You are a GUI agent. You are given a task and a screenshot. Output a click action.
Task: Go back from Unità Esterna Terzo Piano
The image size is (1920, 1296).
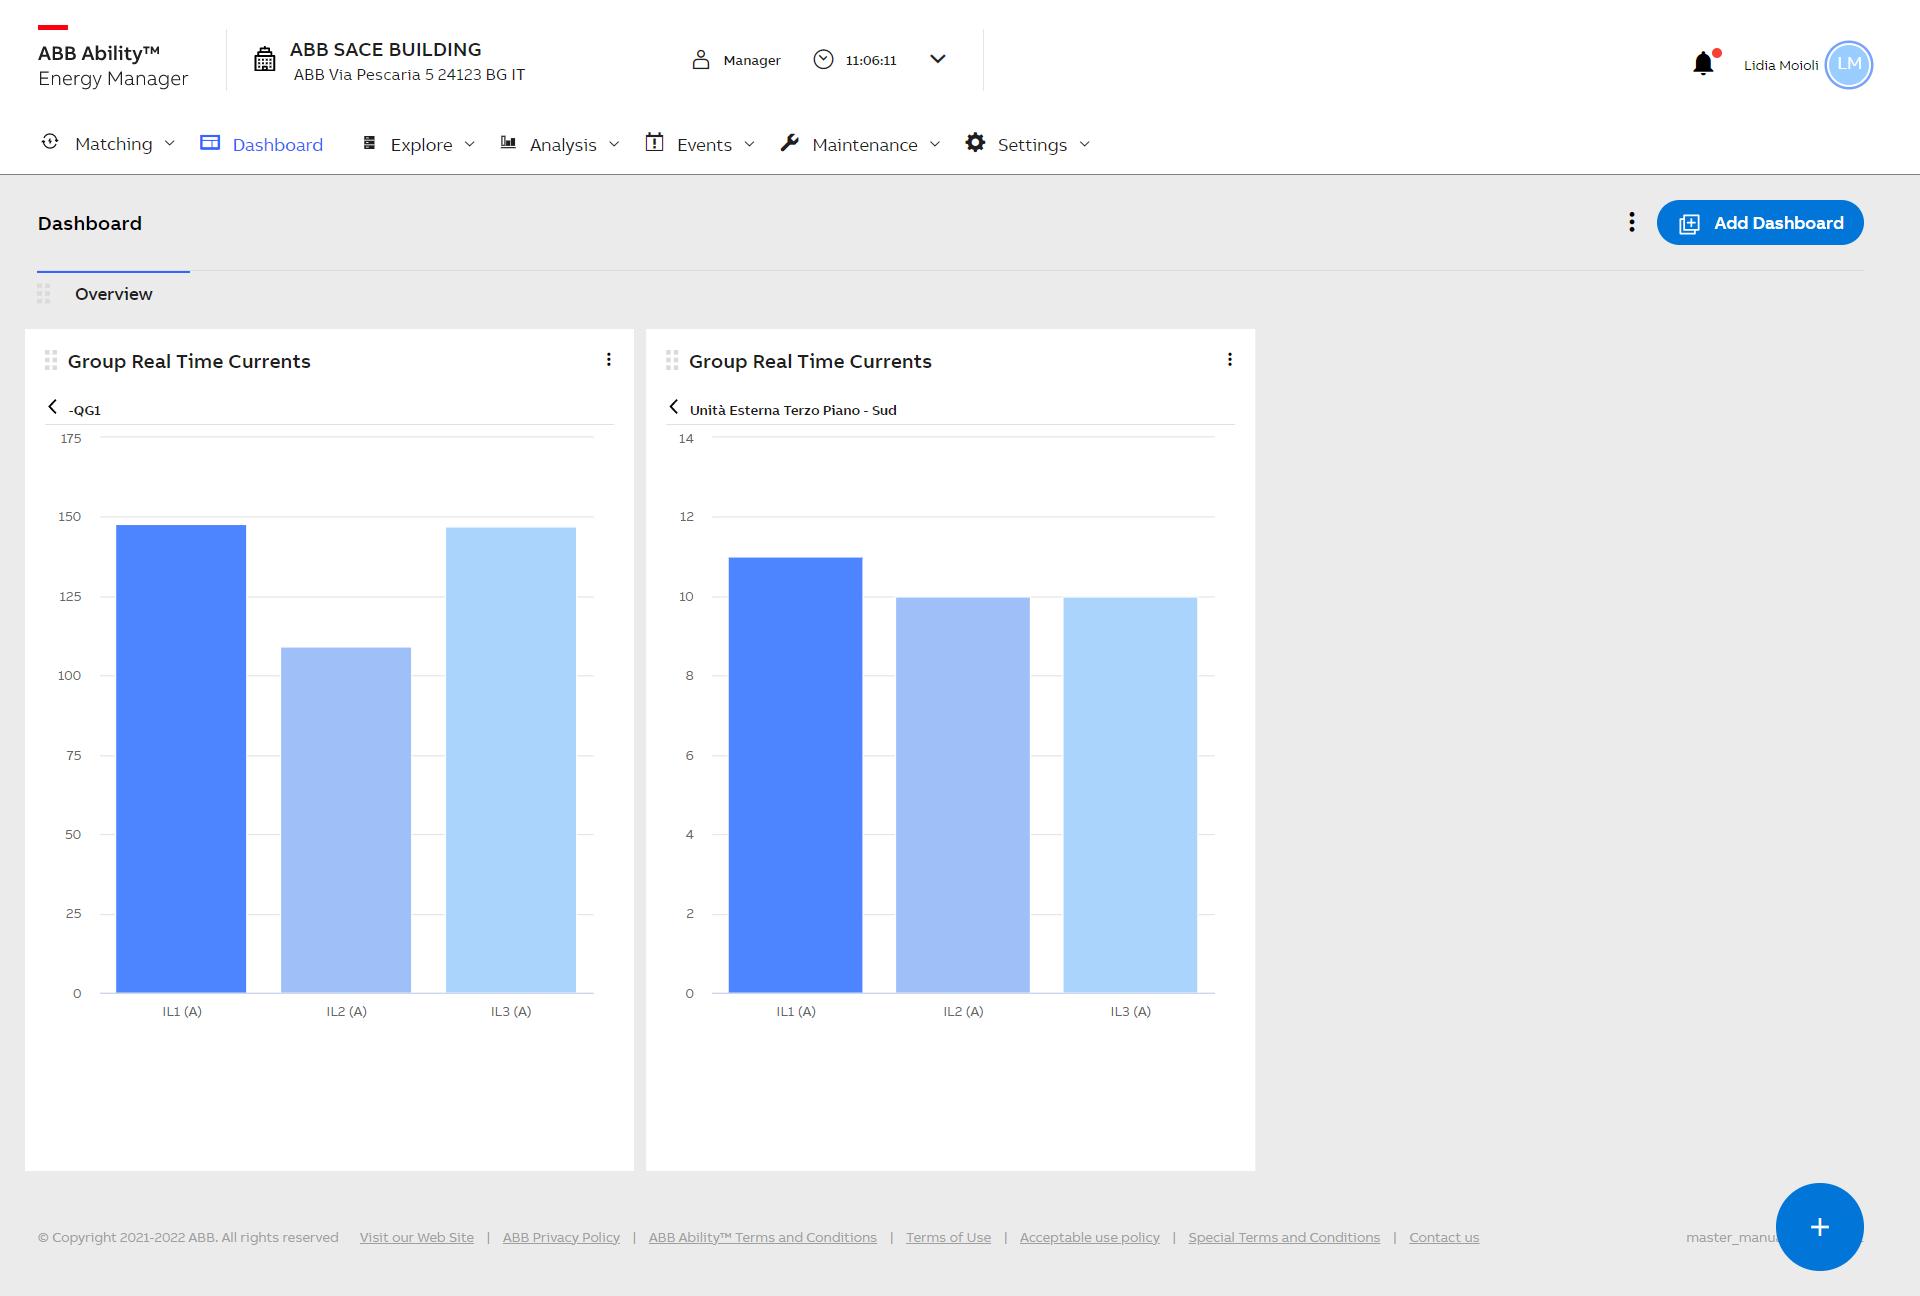[x=674, y=407]
